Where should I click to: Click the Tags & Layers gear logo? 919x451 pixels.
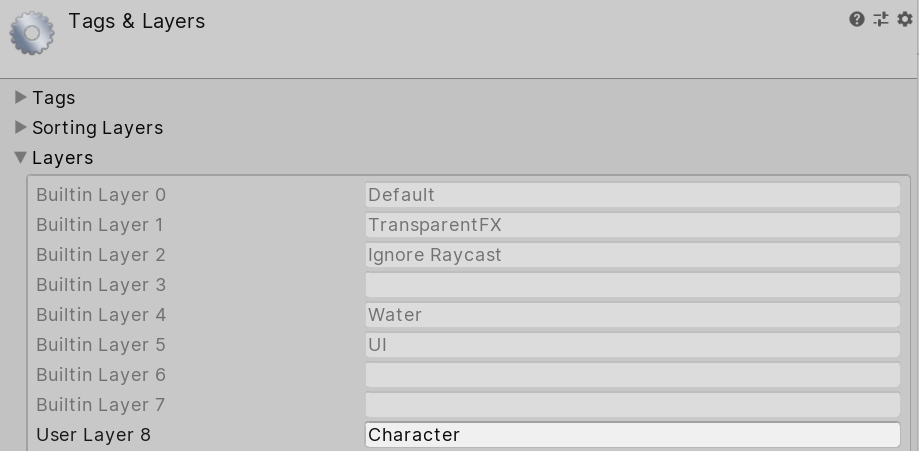pos(32,33)
